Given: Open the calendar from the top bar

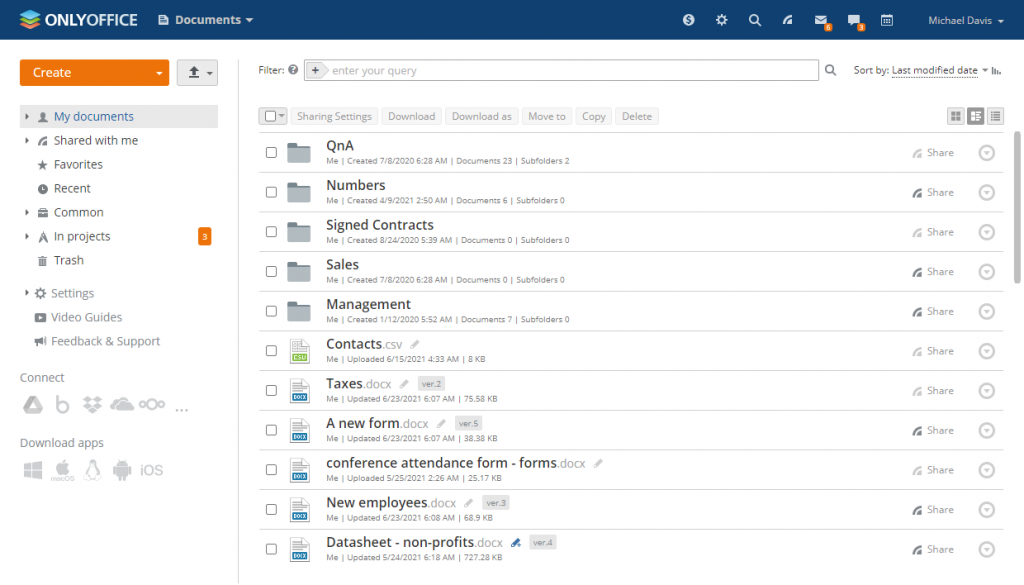Looking at the screenshot, I should coord(887,19).
